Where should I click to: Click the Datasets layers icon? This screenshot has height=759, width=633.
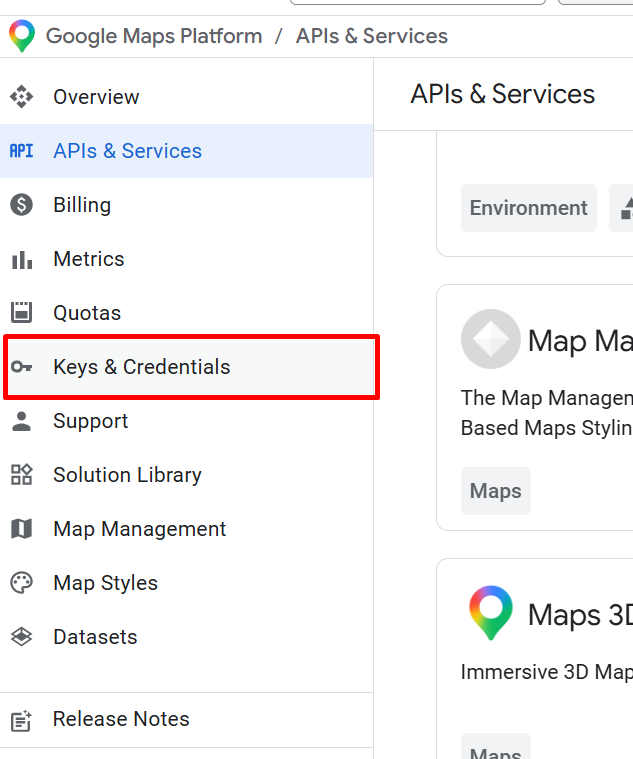[x=21, y=637]
